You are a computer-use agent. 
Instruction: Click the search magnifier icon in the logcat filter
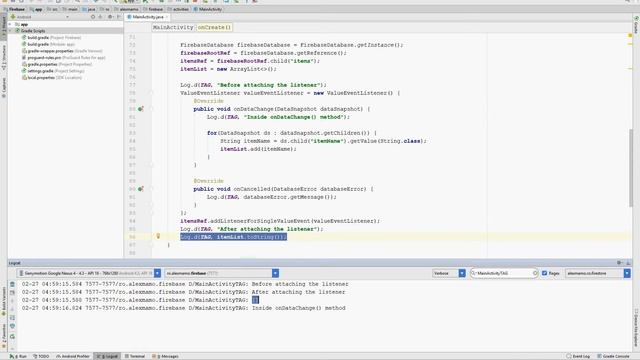tap(473, 273)
